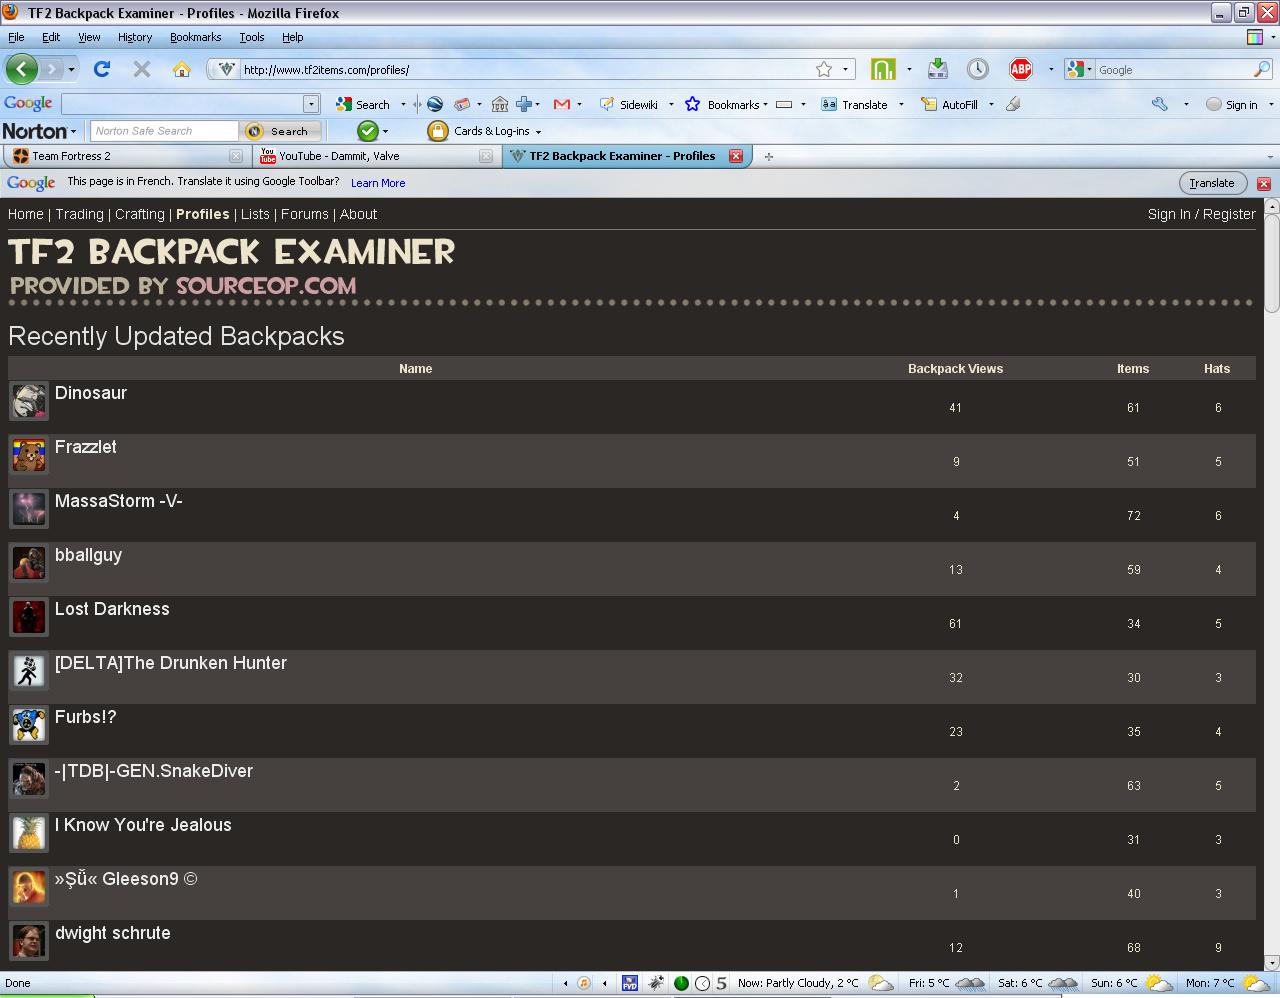Open the Trading page link
The height and width of the screenshot is (998, 1280).
(79, 214)
